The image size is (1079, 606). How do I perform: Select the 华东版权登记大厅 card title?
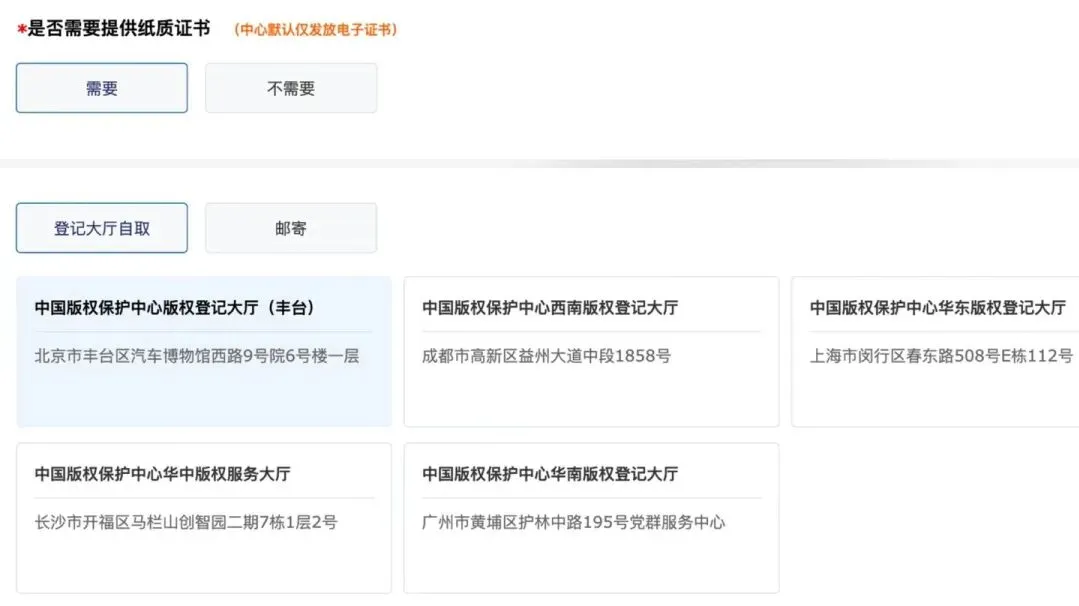937,308
